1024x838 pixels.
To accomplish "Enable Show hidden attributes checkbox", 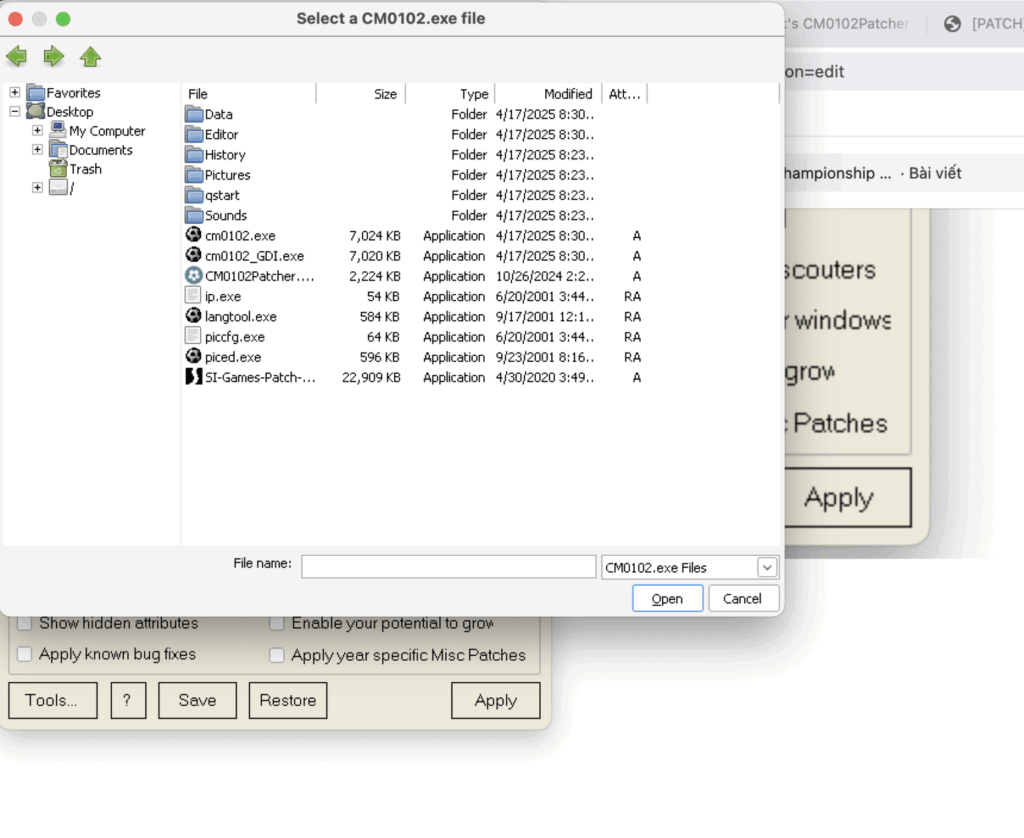I will (x=25, y=623).
